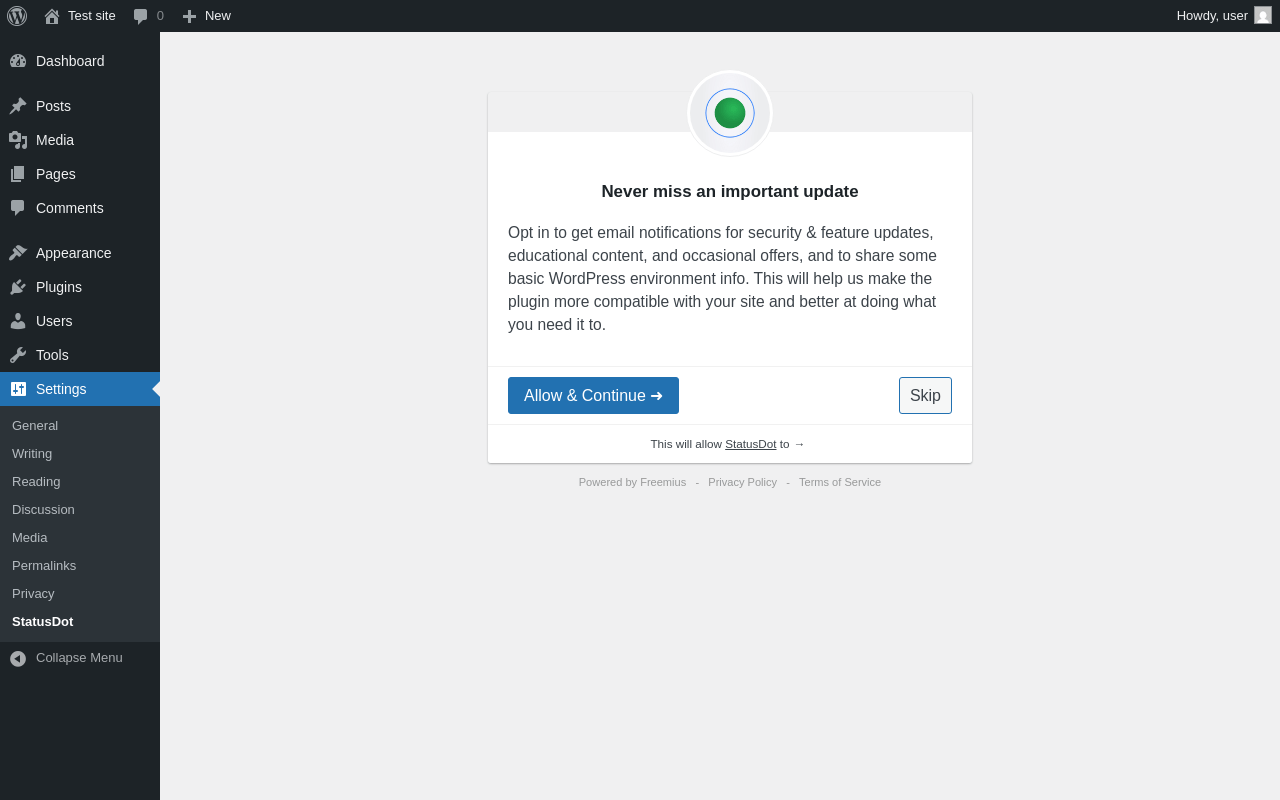The width and height of the screenshot is (1280, 800).
Task: Click the Collapse Menu arrow icon
Action: (x=18, y=658)
